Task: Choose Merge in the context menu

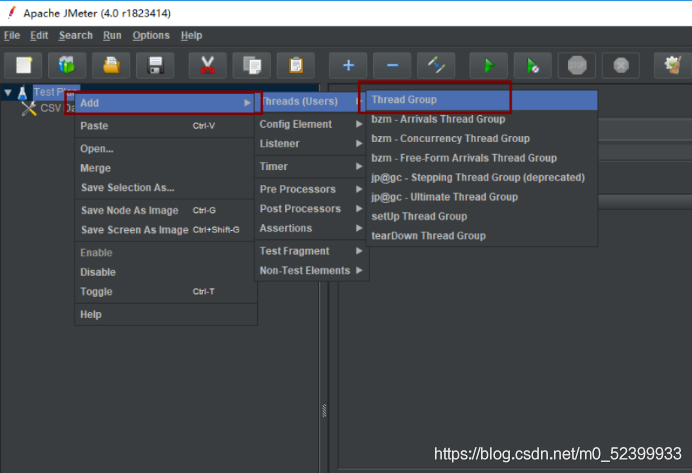Action: coord(165,168)
